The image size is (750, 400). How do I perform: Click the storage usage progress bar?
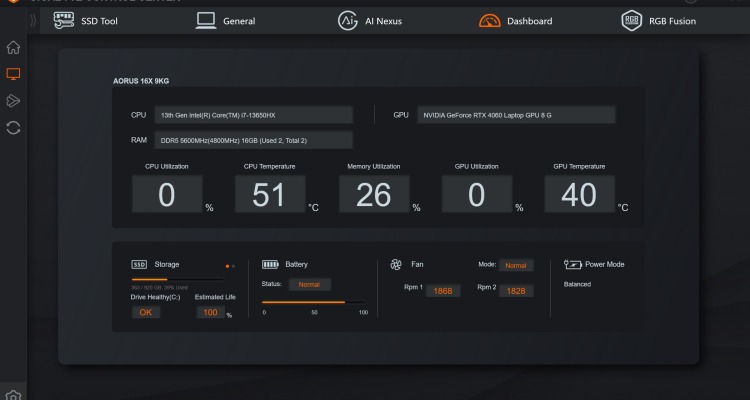[x=177, y=279]
